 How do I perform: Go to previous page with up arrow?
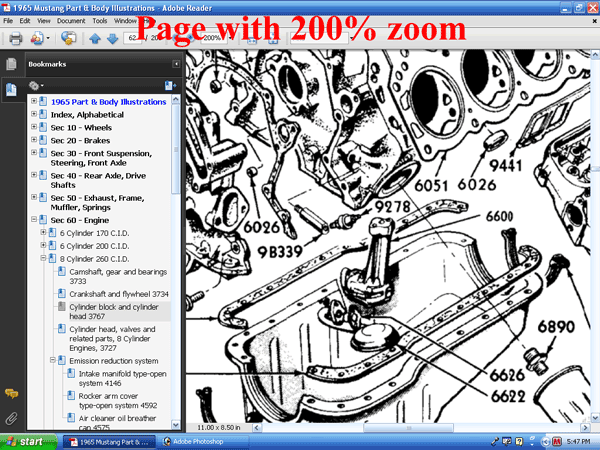[95, 39]
